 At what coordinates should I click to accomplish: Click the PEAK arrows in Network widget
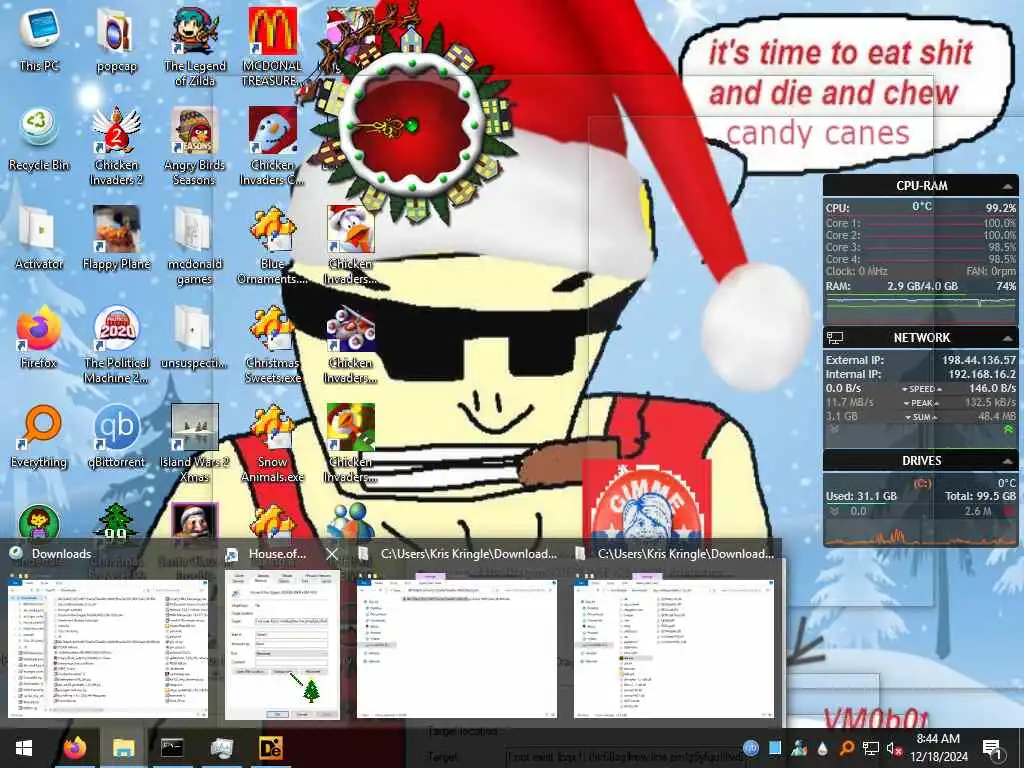[x=921, y=403]
